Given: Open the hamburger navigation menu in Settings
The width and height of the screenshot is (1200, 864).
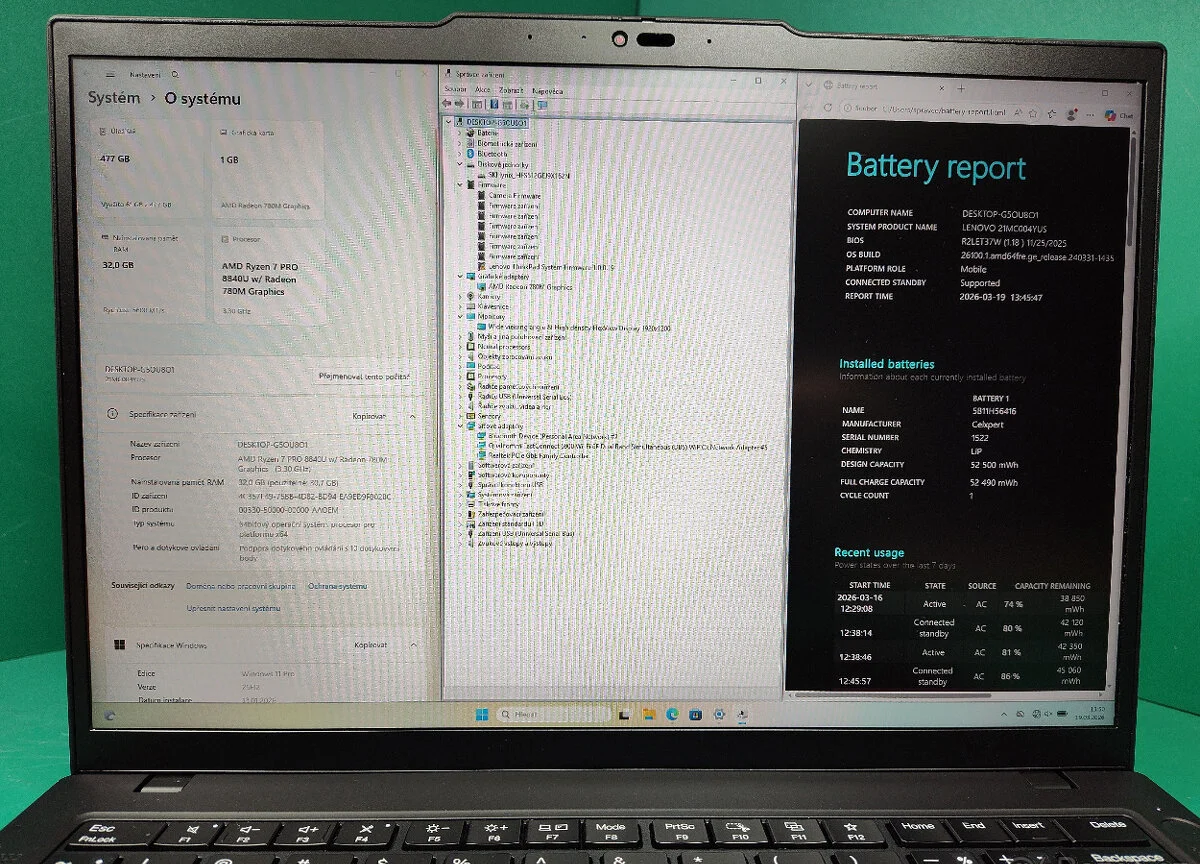Looking at the screenshot, I should (109, 75).
